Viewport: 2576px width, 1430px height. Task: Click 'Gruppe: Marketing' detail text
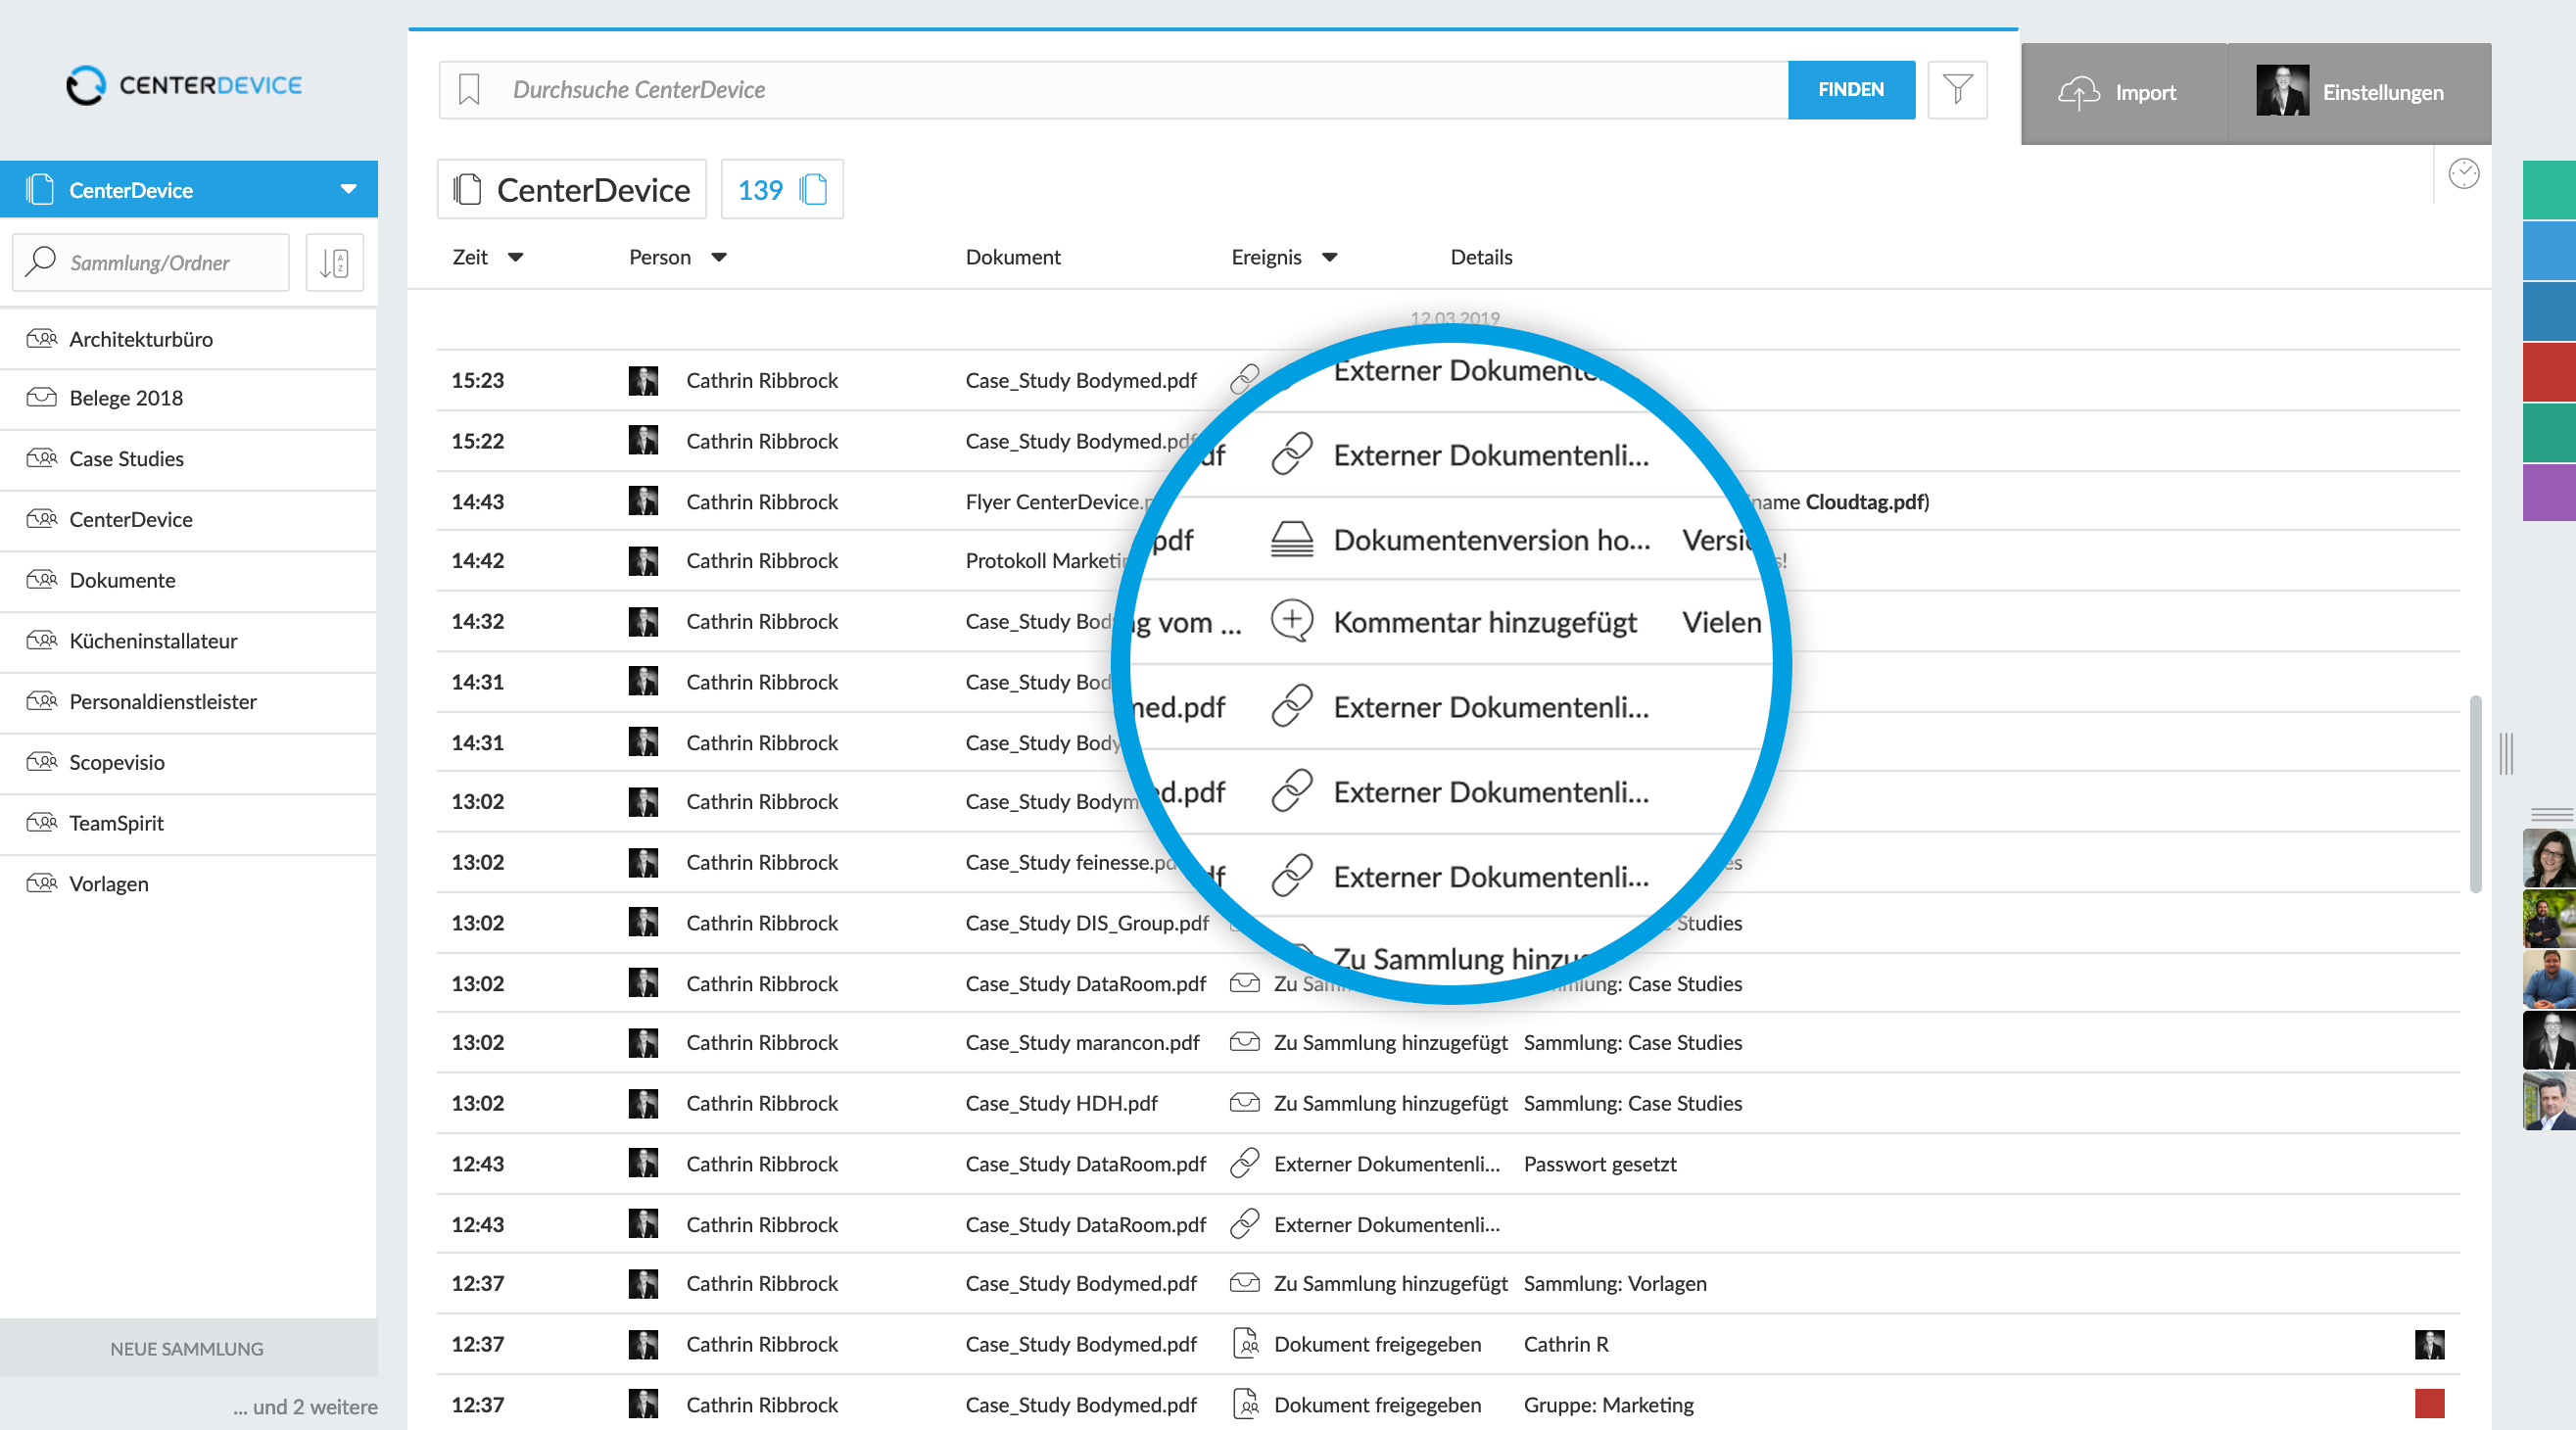click(1608, 1405)
